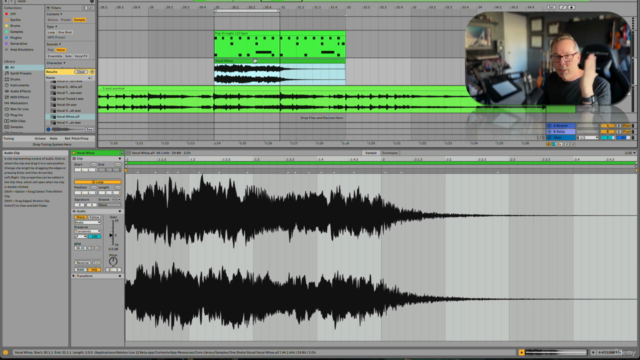
Task: Open the Main track output dropdown
Action: point(589,138)
